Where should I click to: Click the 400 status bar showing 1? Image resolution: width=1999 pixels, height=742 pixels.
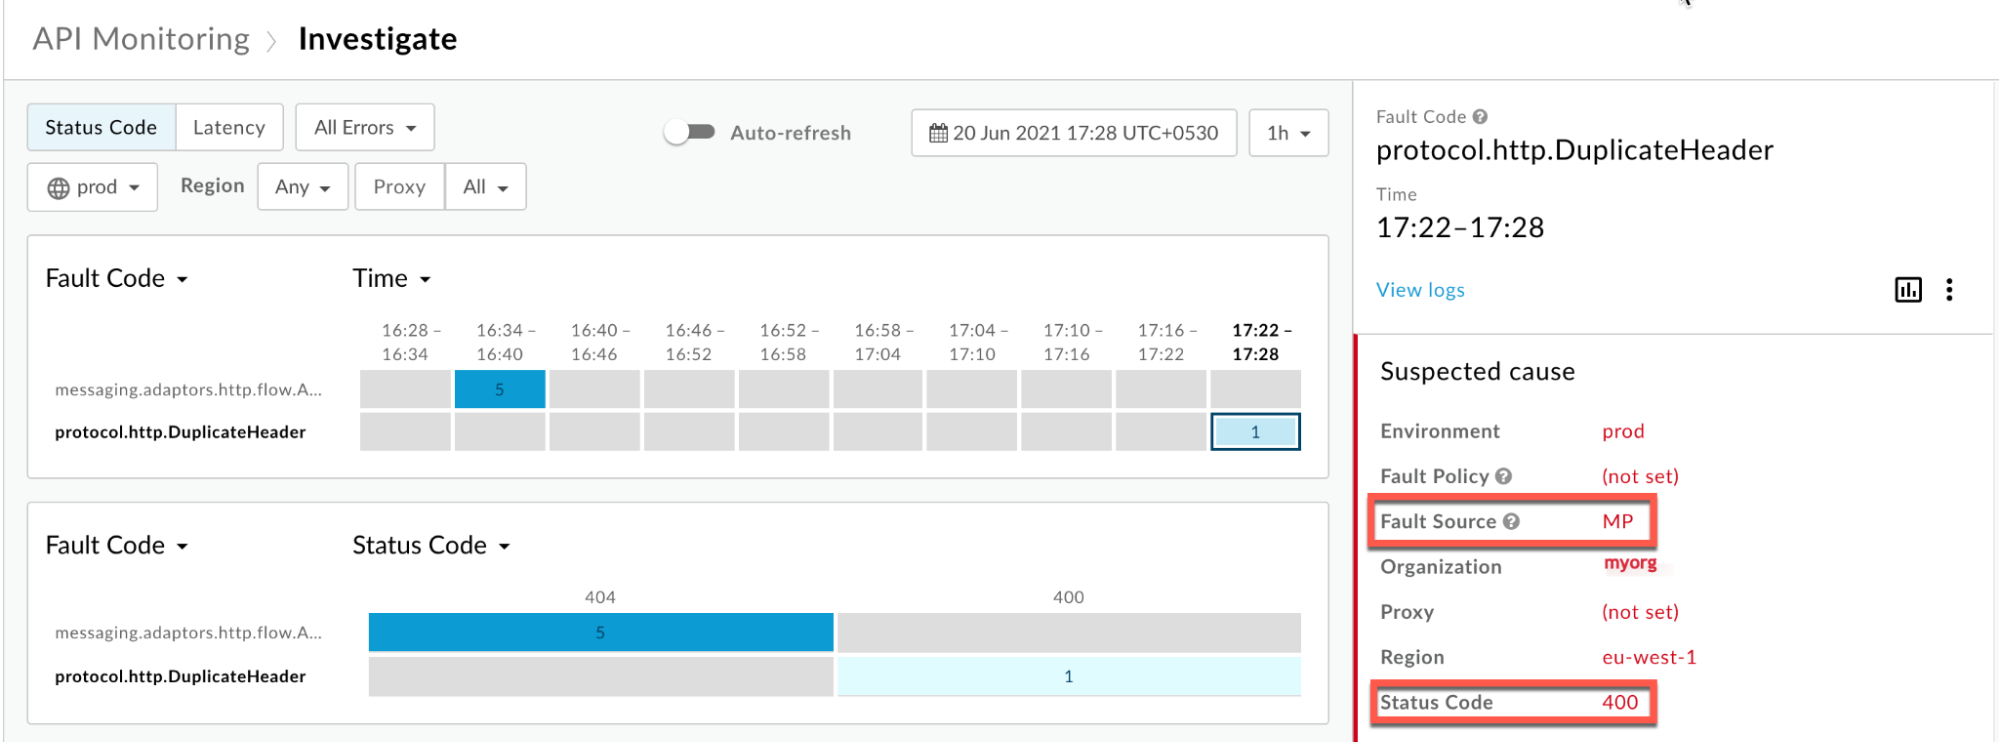(x=1068, y=677)
